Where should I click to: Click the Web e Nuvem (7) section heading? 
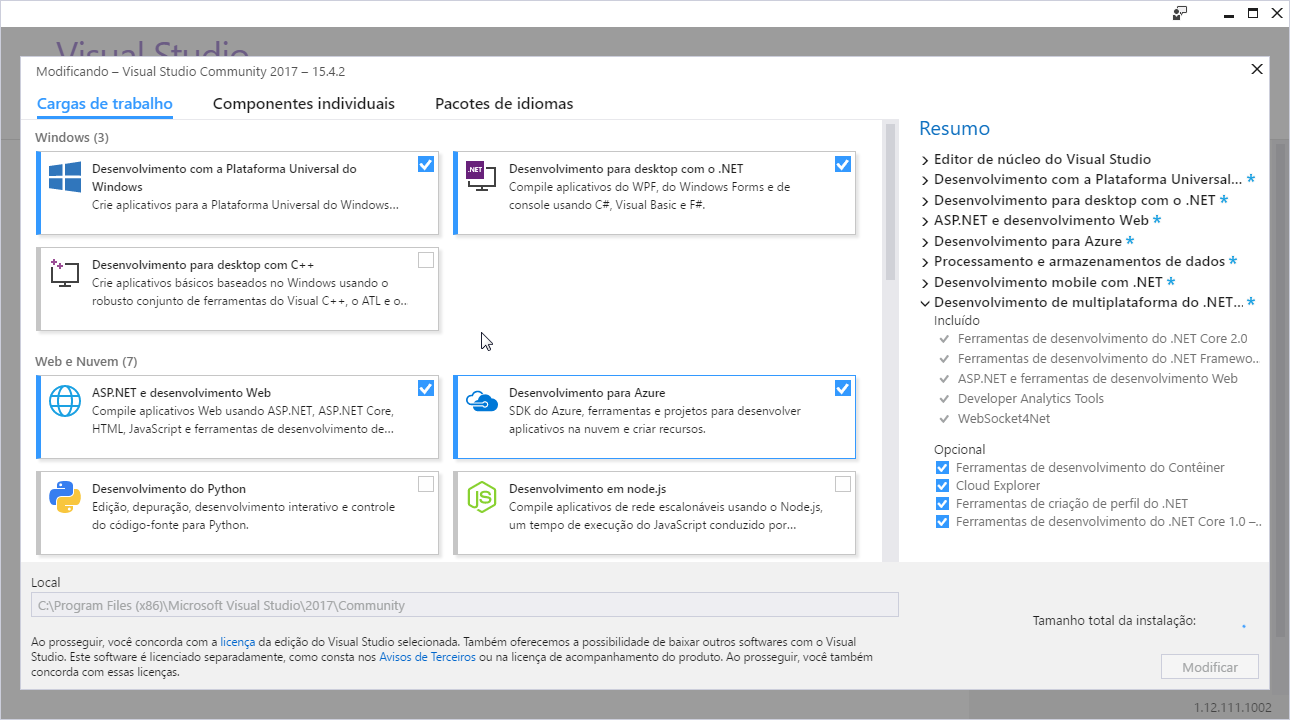[86, 361]
